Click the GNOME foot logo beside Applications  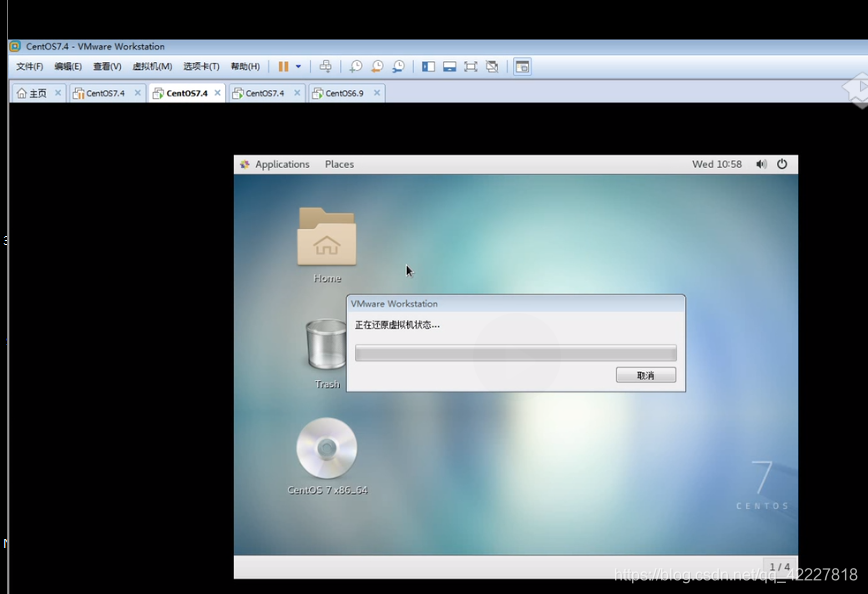(245, 164)
